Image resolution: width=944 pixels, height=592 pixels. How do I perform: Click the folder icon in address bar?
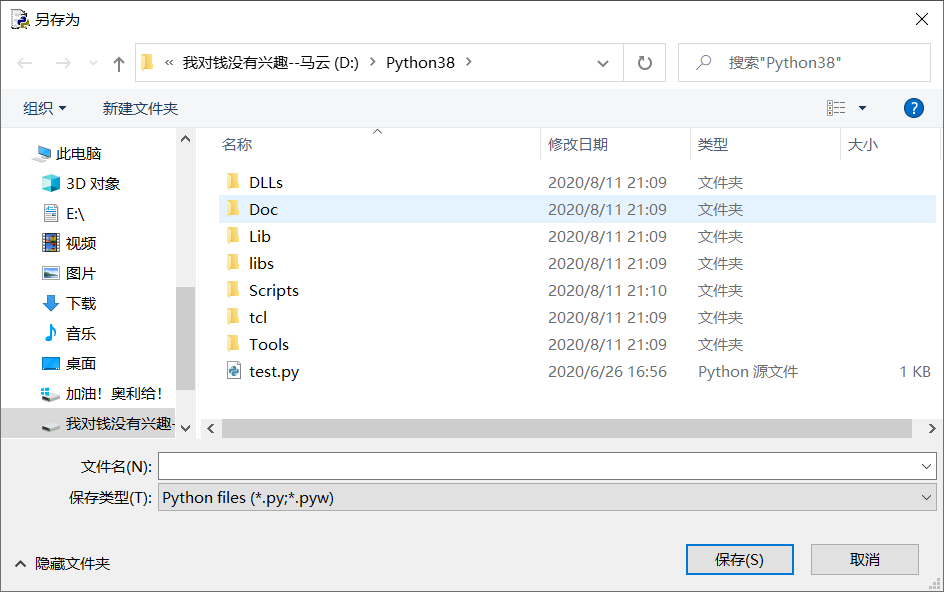pos(148,62)
